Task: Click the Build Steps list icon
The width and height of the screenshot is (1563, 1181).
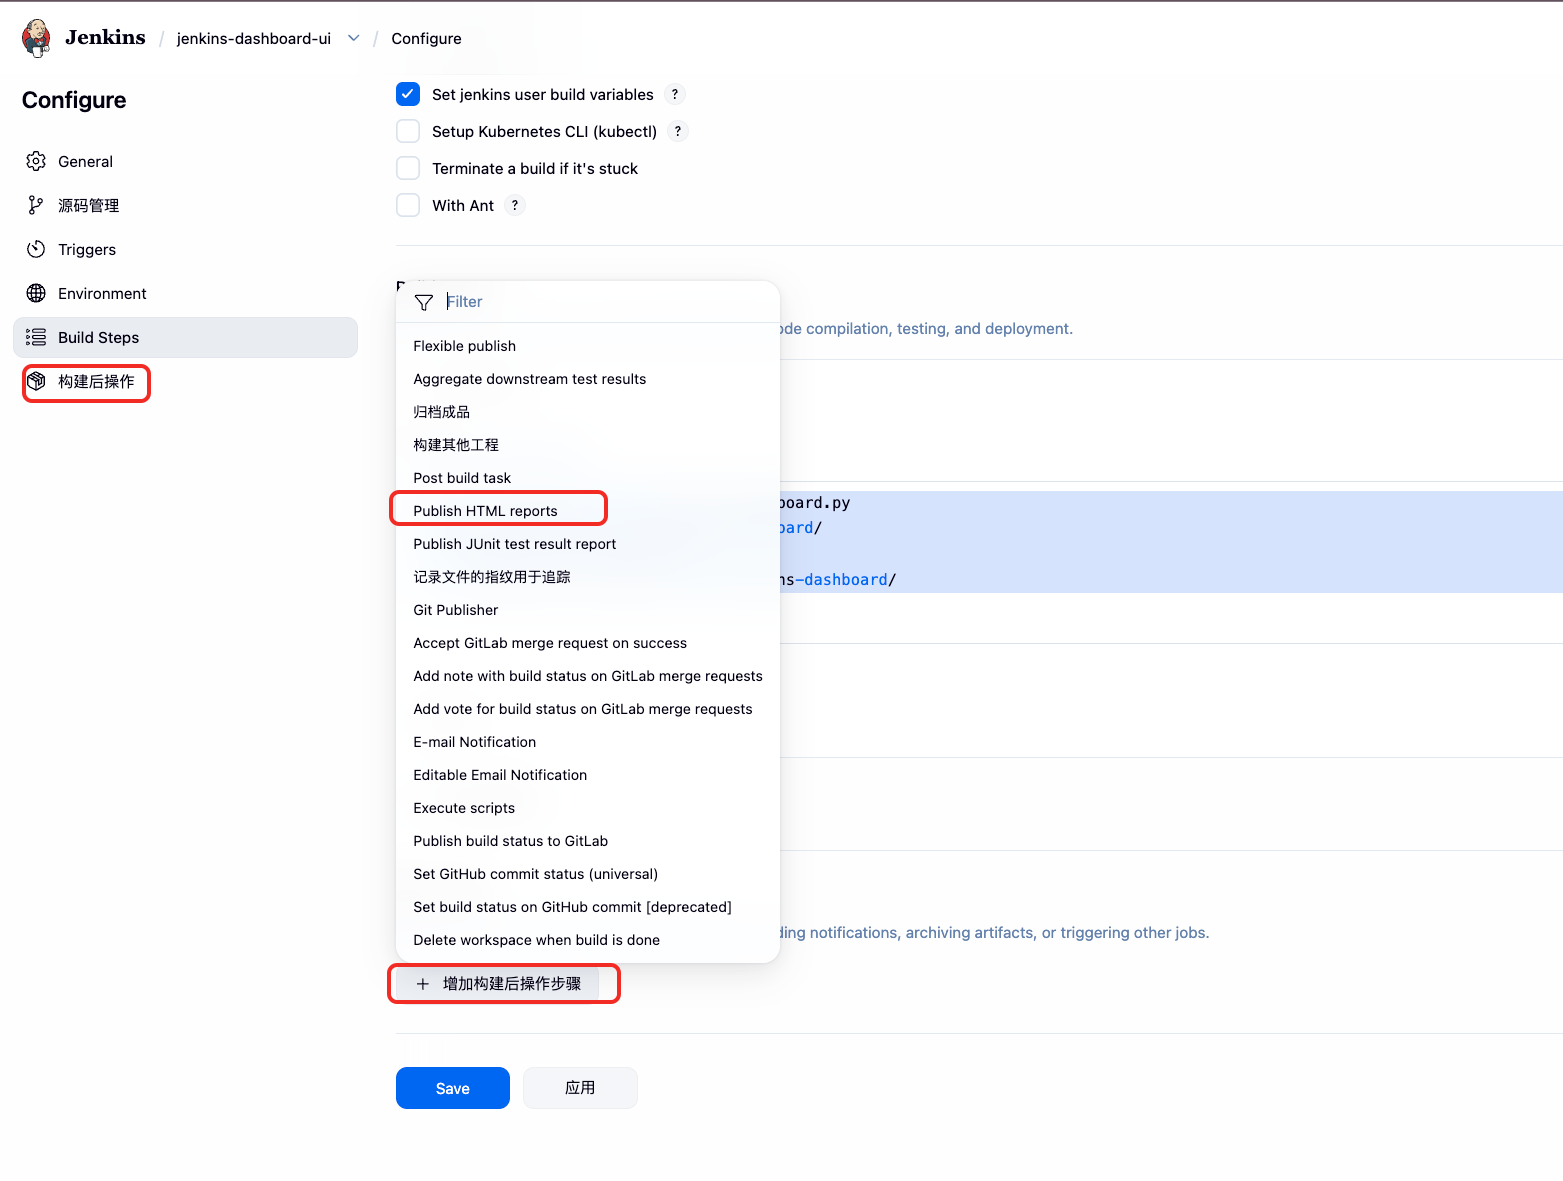Action: [x=36, y=337]
